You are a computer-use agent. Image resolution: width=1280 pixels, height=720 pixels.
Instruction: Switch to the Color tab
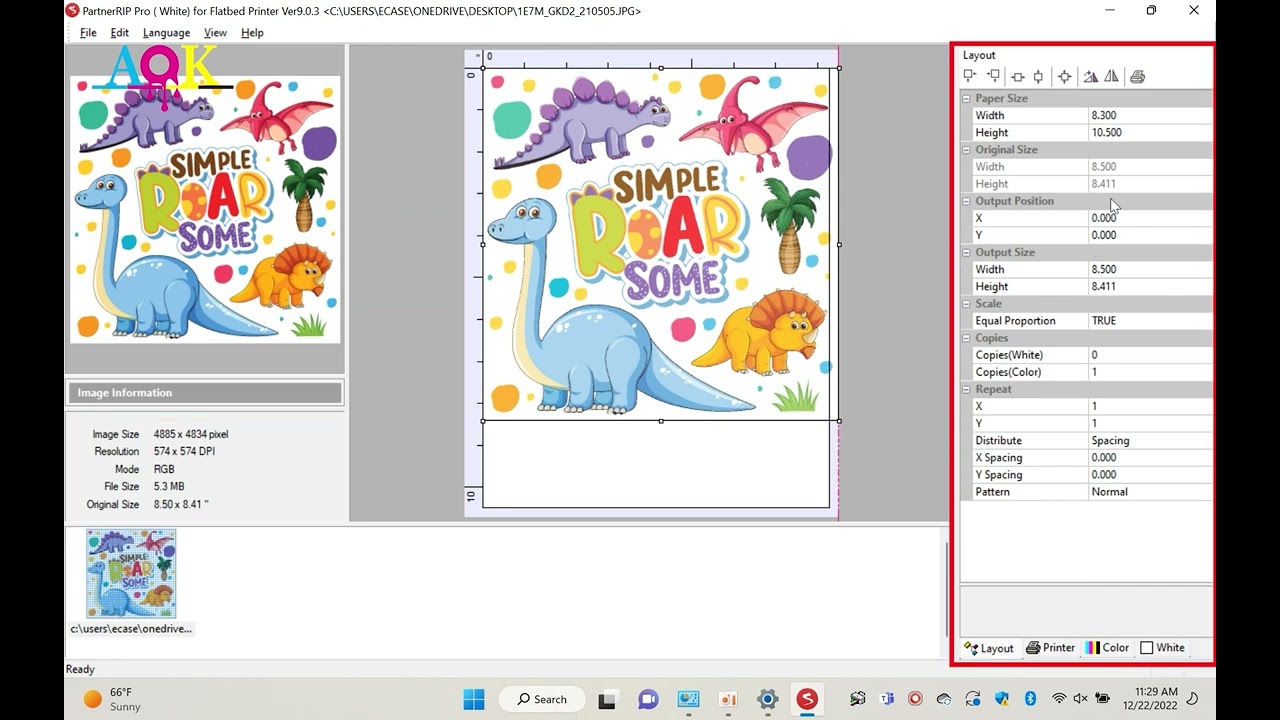click(1108, 648)
